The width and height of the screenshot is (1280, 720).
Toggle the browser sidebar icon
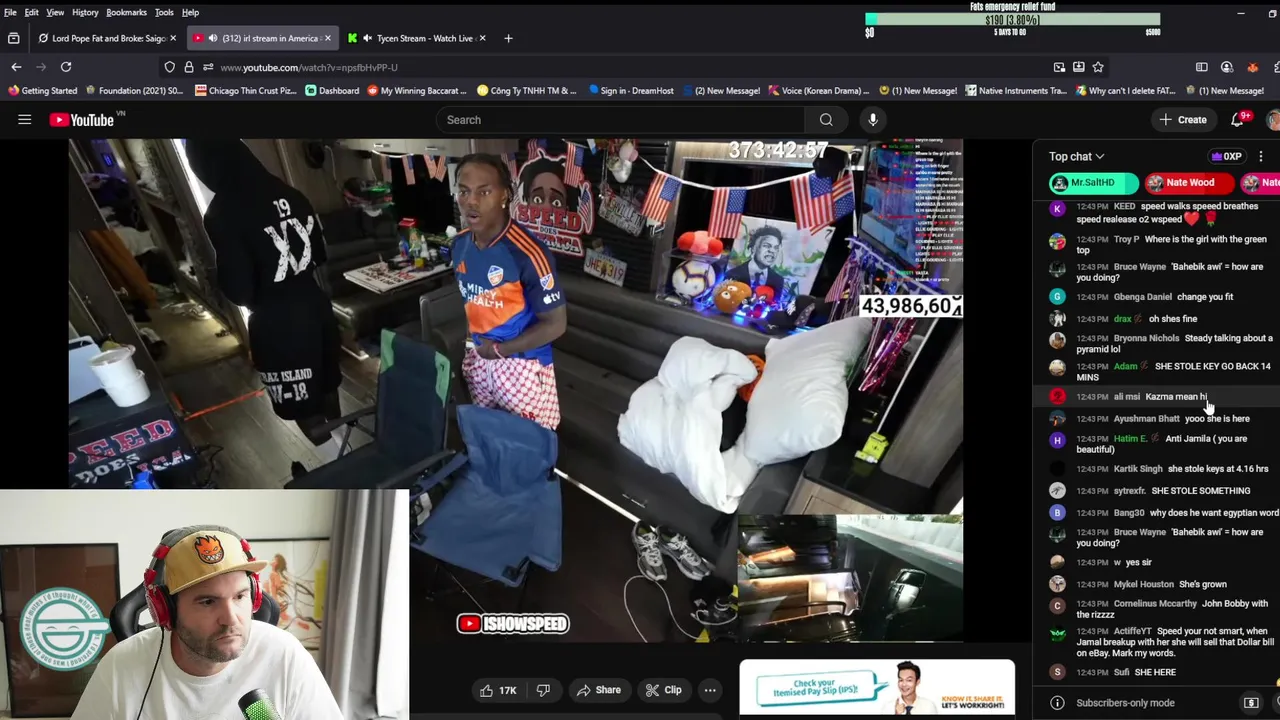tap(1202, 67)
